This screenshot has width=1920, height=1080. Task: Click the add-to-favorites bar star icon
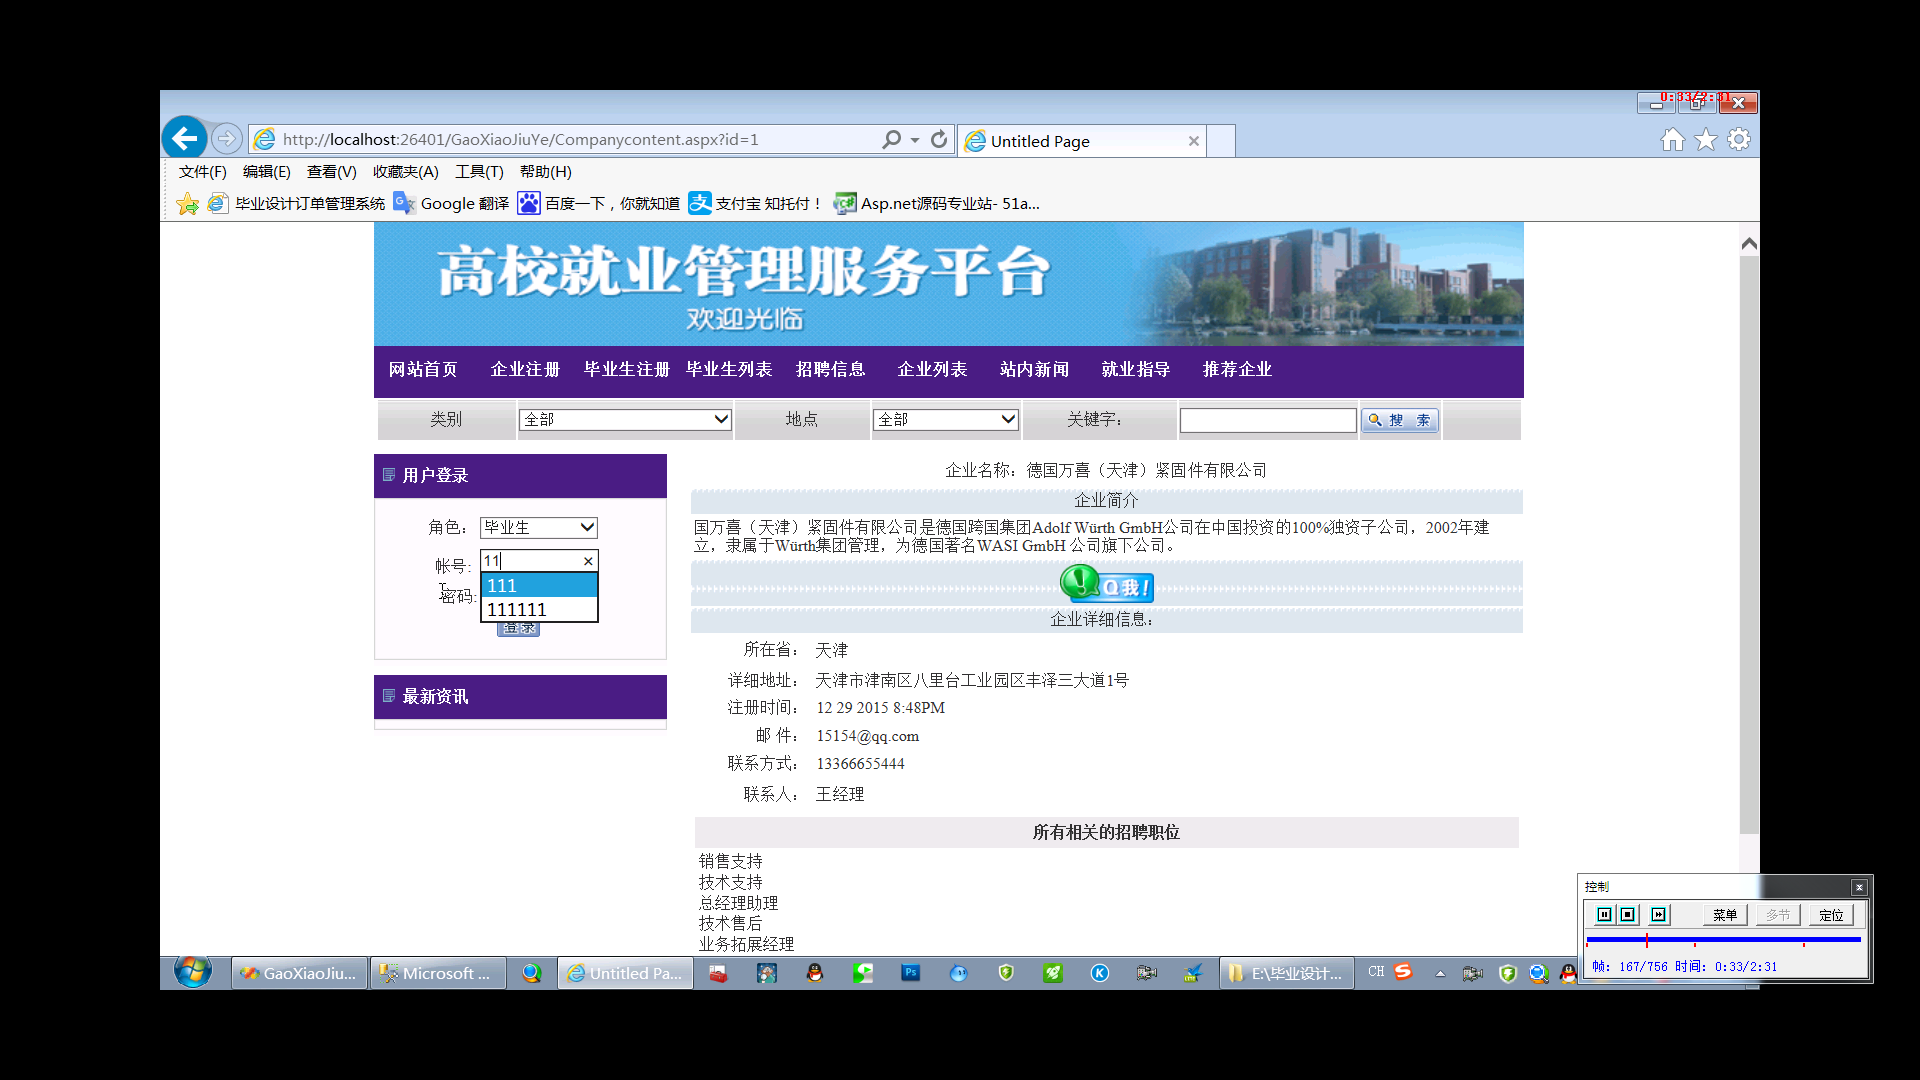[188, 204]
